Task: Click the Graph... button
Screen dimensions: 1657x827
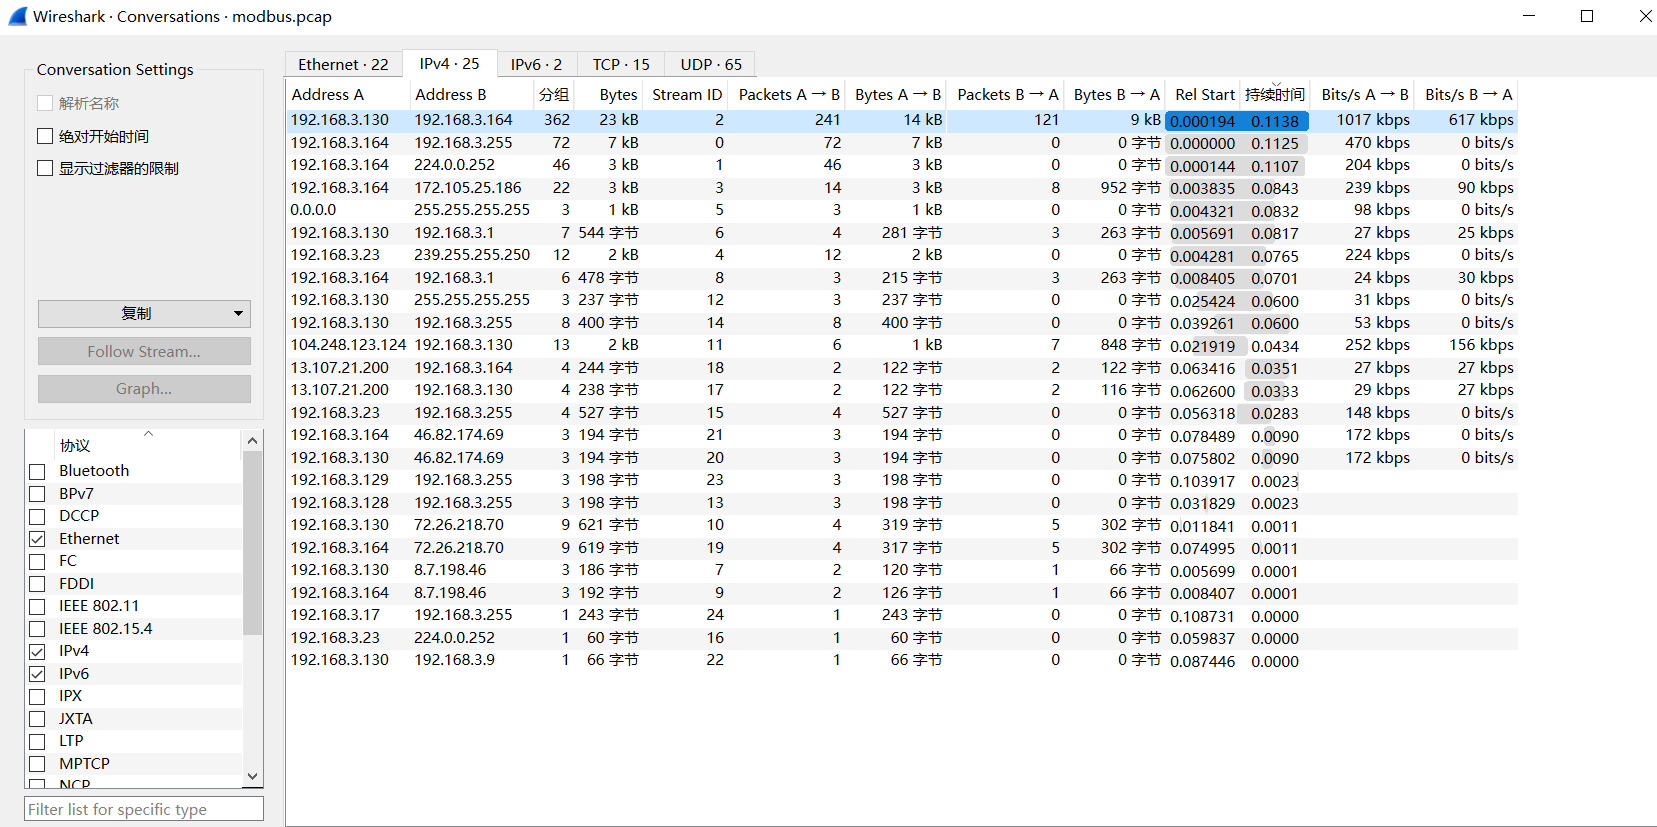Action: [144, 388]
